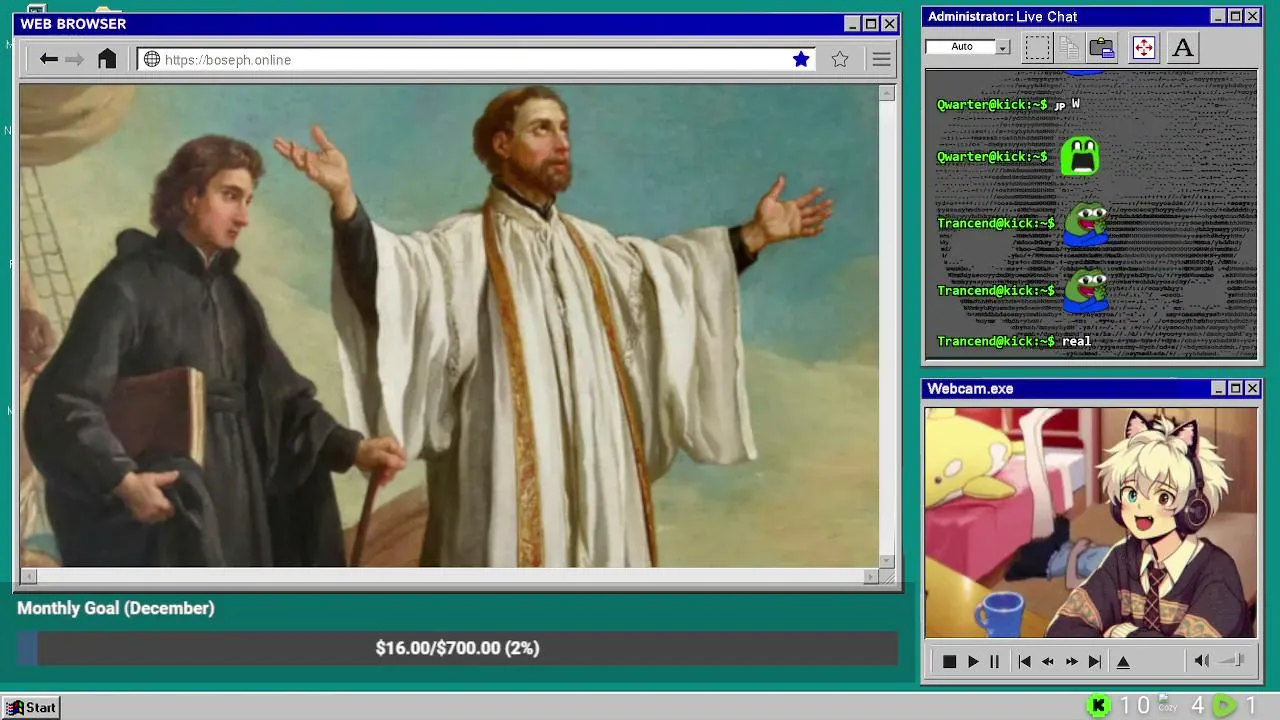1280x720 pixels.
Task: Click the red four-arrows move icon
Action: pyautogui.click(x=1144, y=47)
